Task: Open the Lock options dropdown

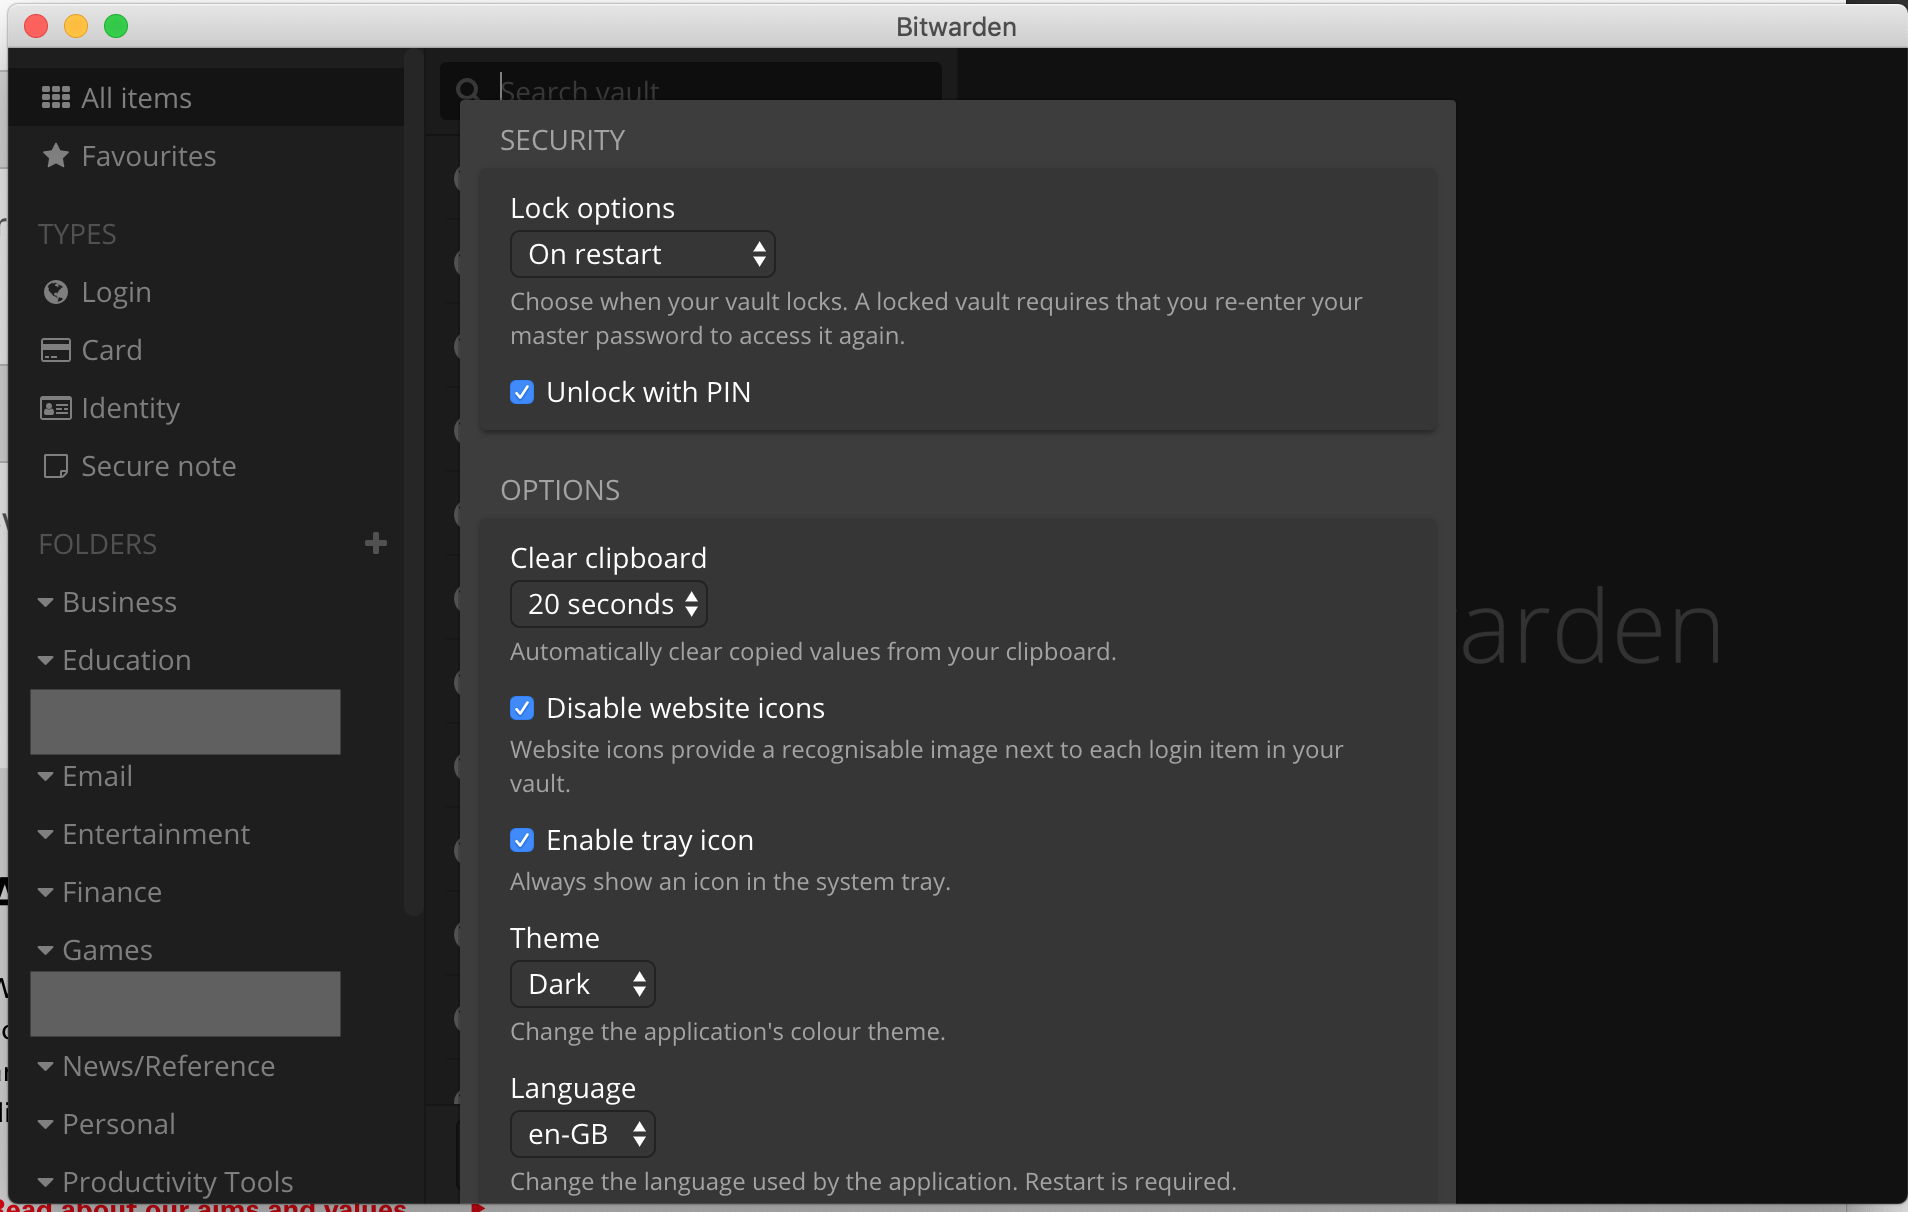Action: [642, 254]
